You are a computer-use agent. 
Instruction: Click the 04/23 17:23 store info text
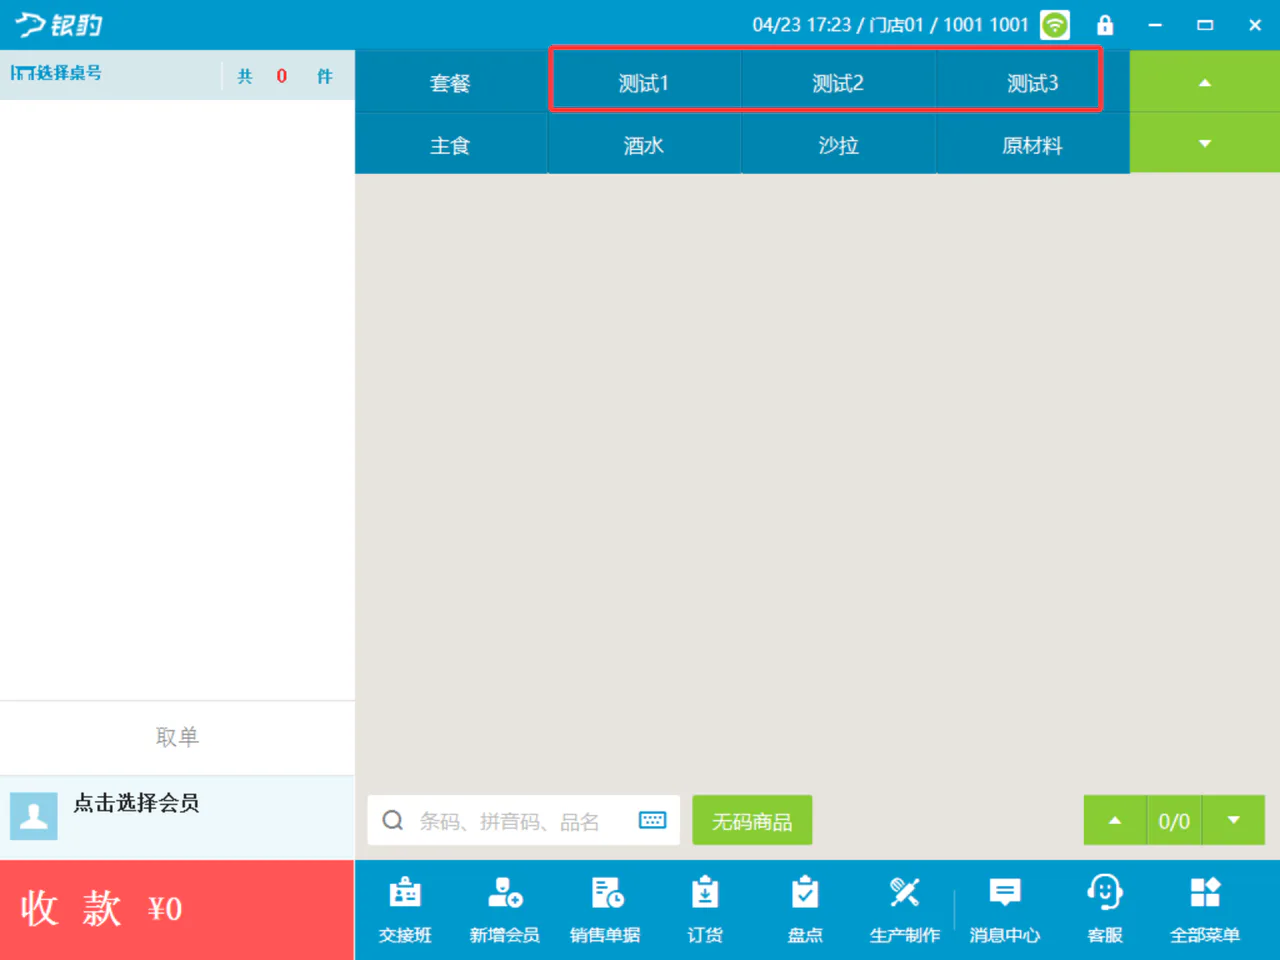pyautogui.click(x=891, y=25)
